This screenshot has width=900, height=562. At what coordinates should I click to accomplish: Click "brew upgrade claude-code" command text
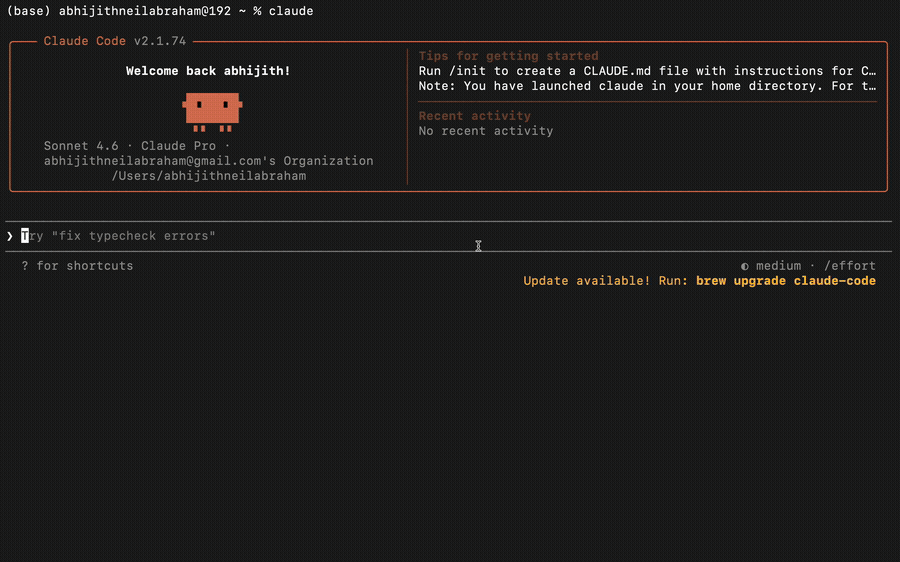click(786, 281)
